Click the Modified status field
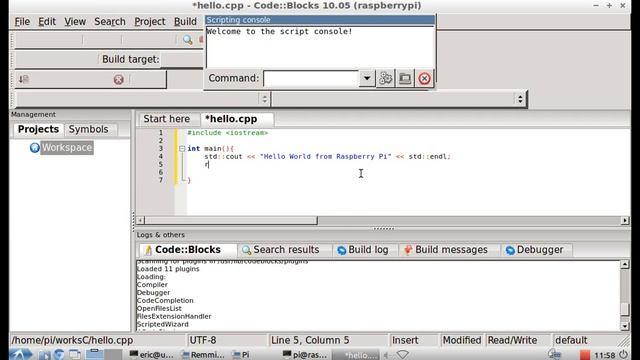This screenshot has height=360, width=640. coord(462,340)
